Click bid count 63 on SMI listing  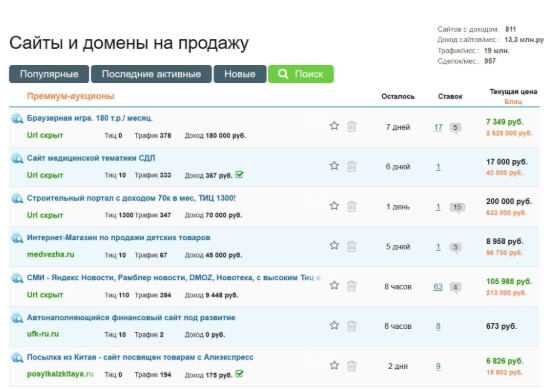click(438, 287)
